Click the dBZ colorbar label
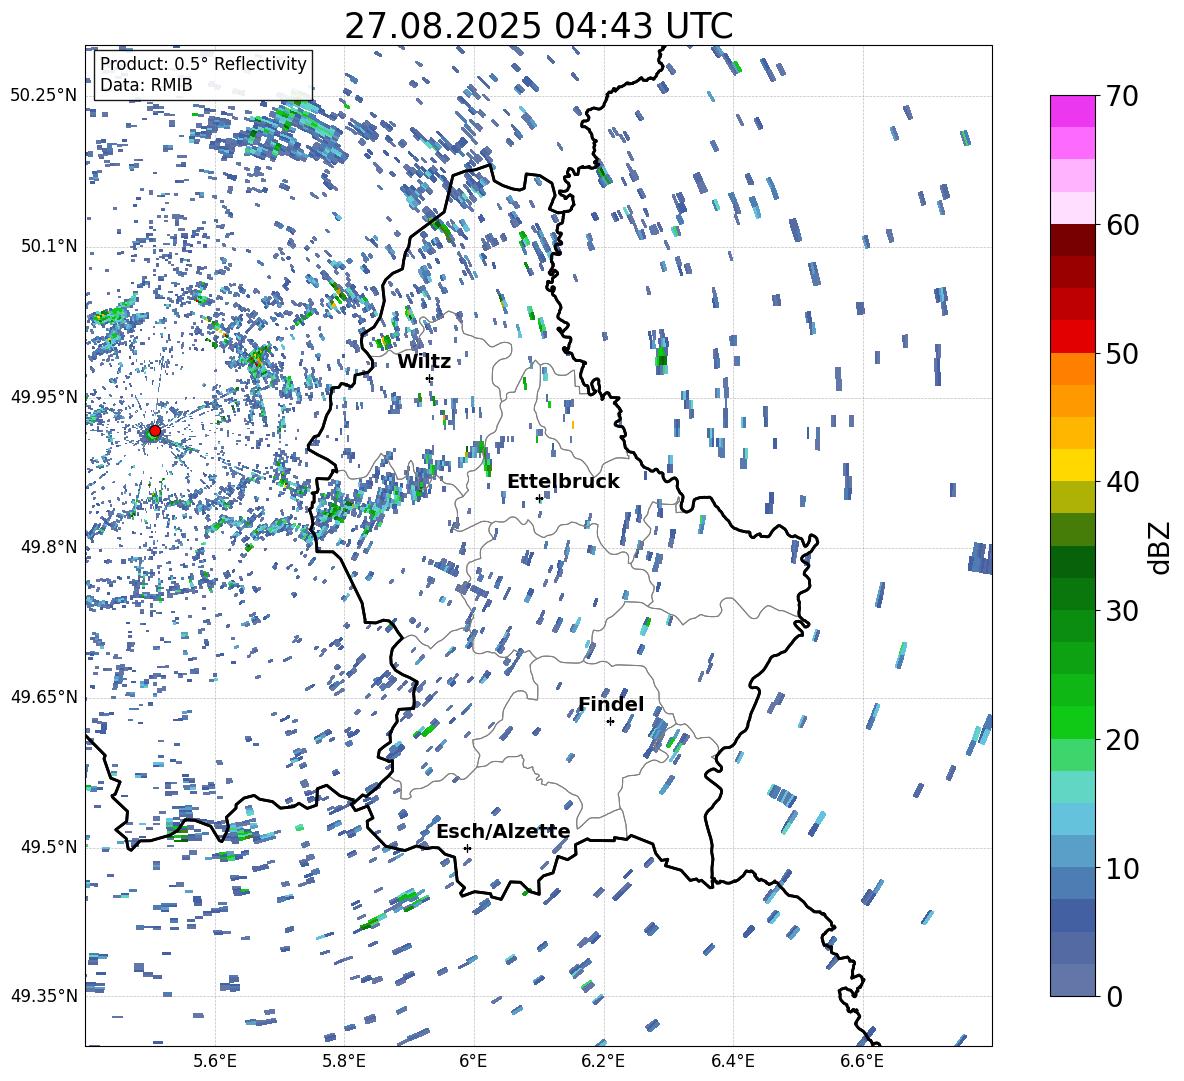 pyautogui.click(x=1161, y=547)
